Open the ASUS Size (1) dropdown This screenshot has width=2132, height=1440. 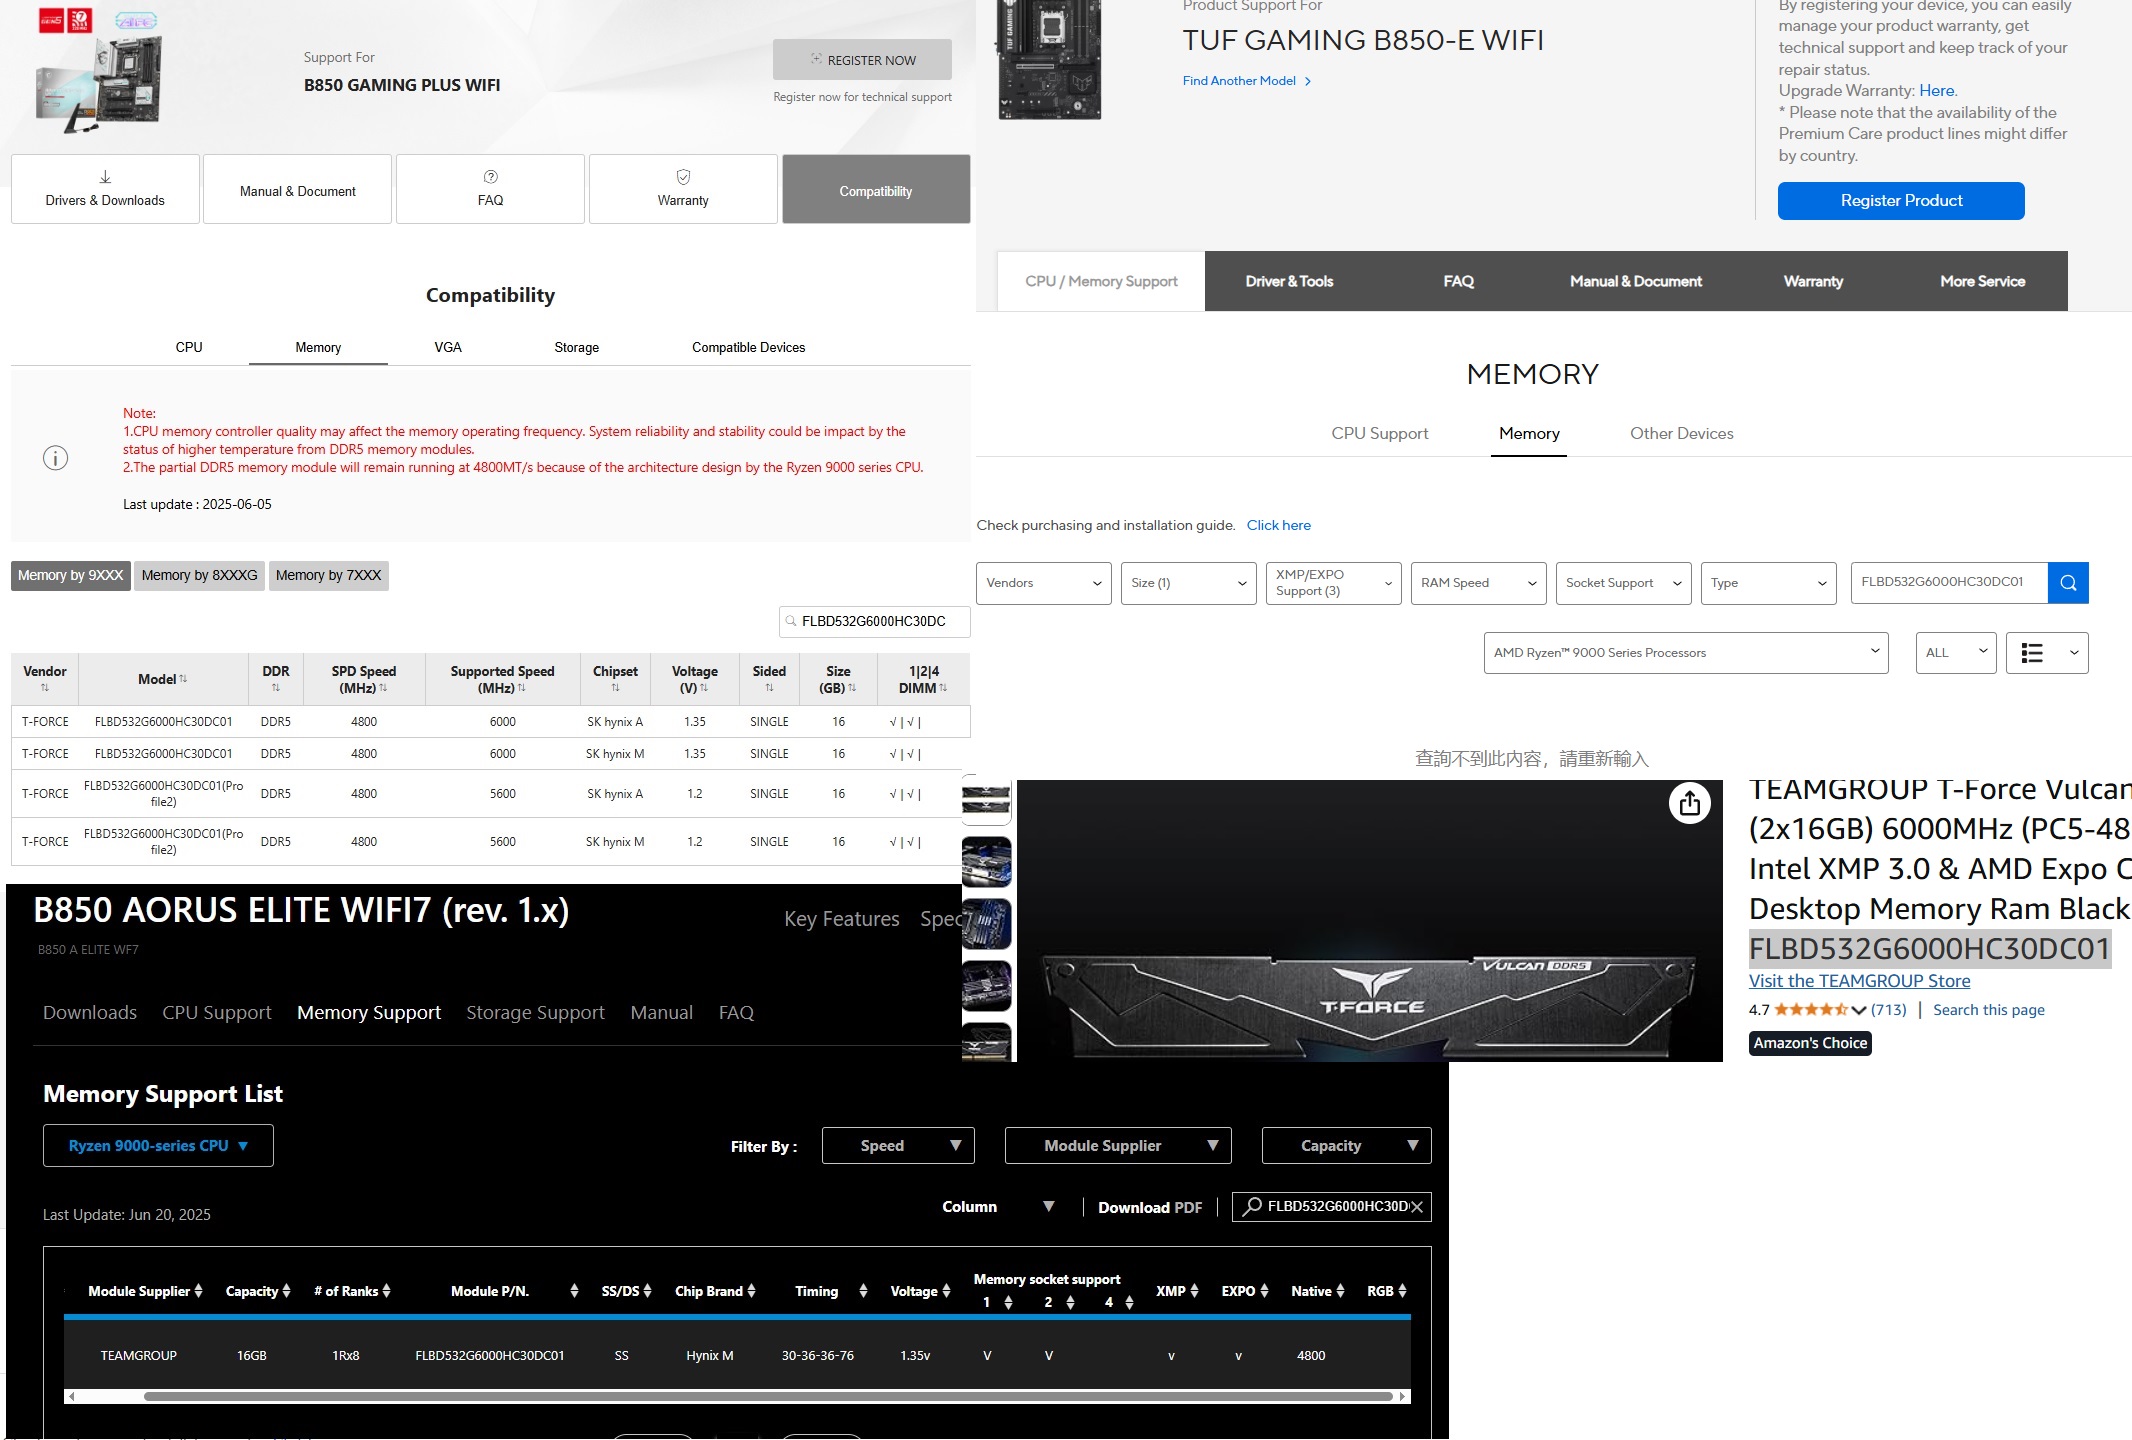click(1189, 583)
